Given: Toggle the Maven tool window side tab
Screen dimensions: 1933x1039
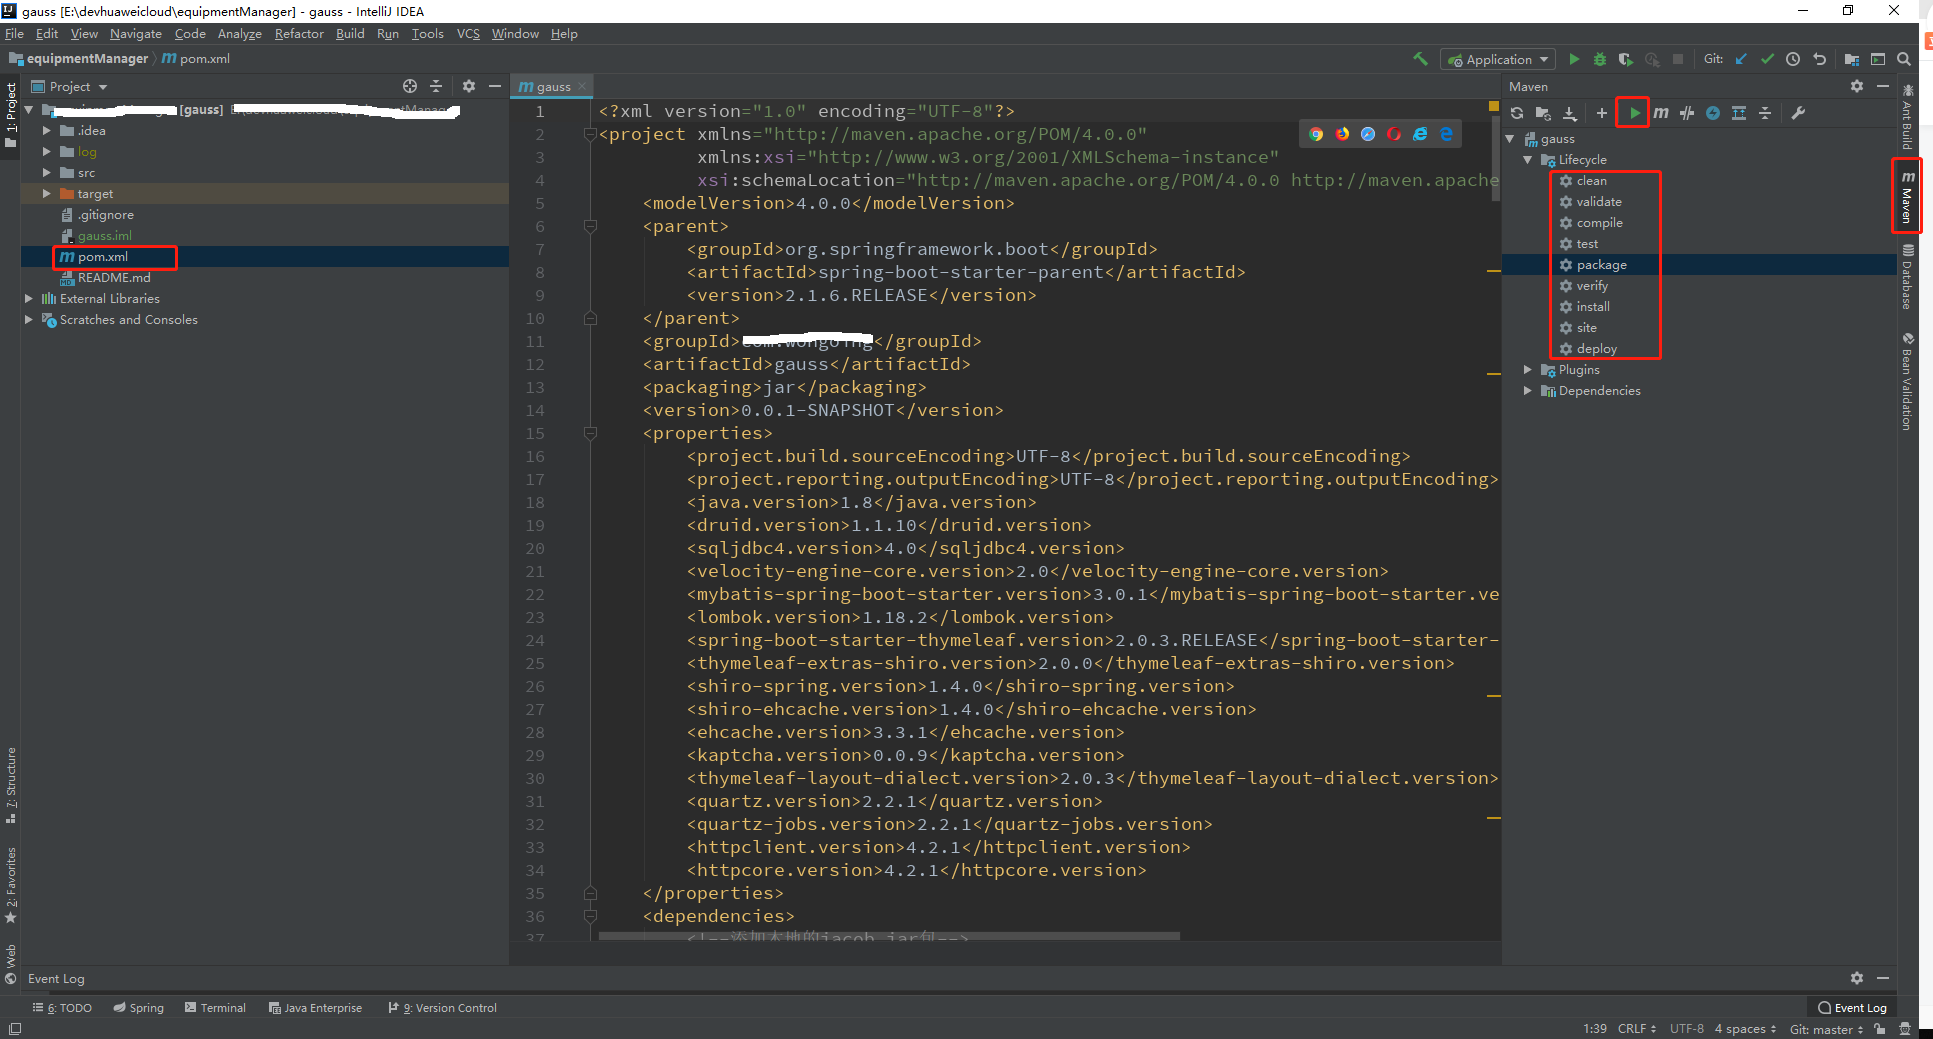Looking at the screenshot, I should 1907,196.
